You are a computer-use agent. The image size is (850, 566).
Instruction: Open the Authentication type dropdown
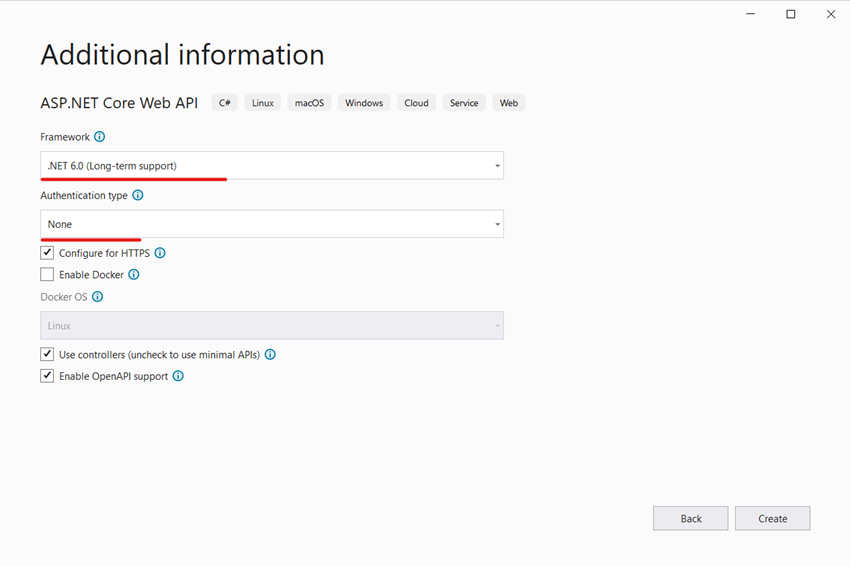point(272,224)
